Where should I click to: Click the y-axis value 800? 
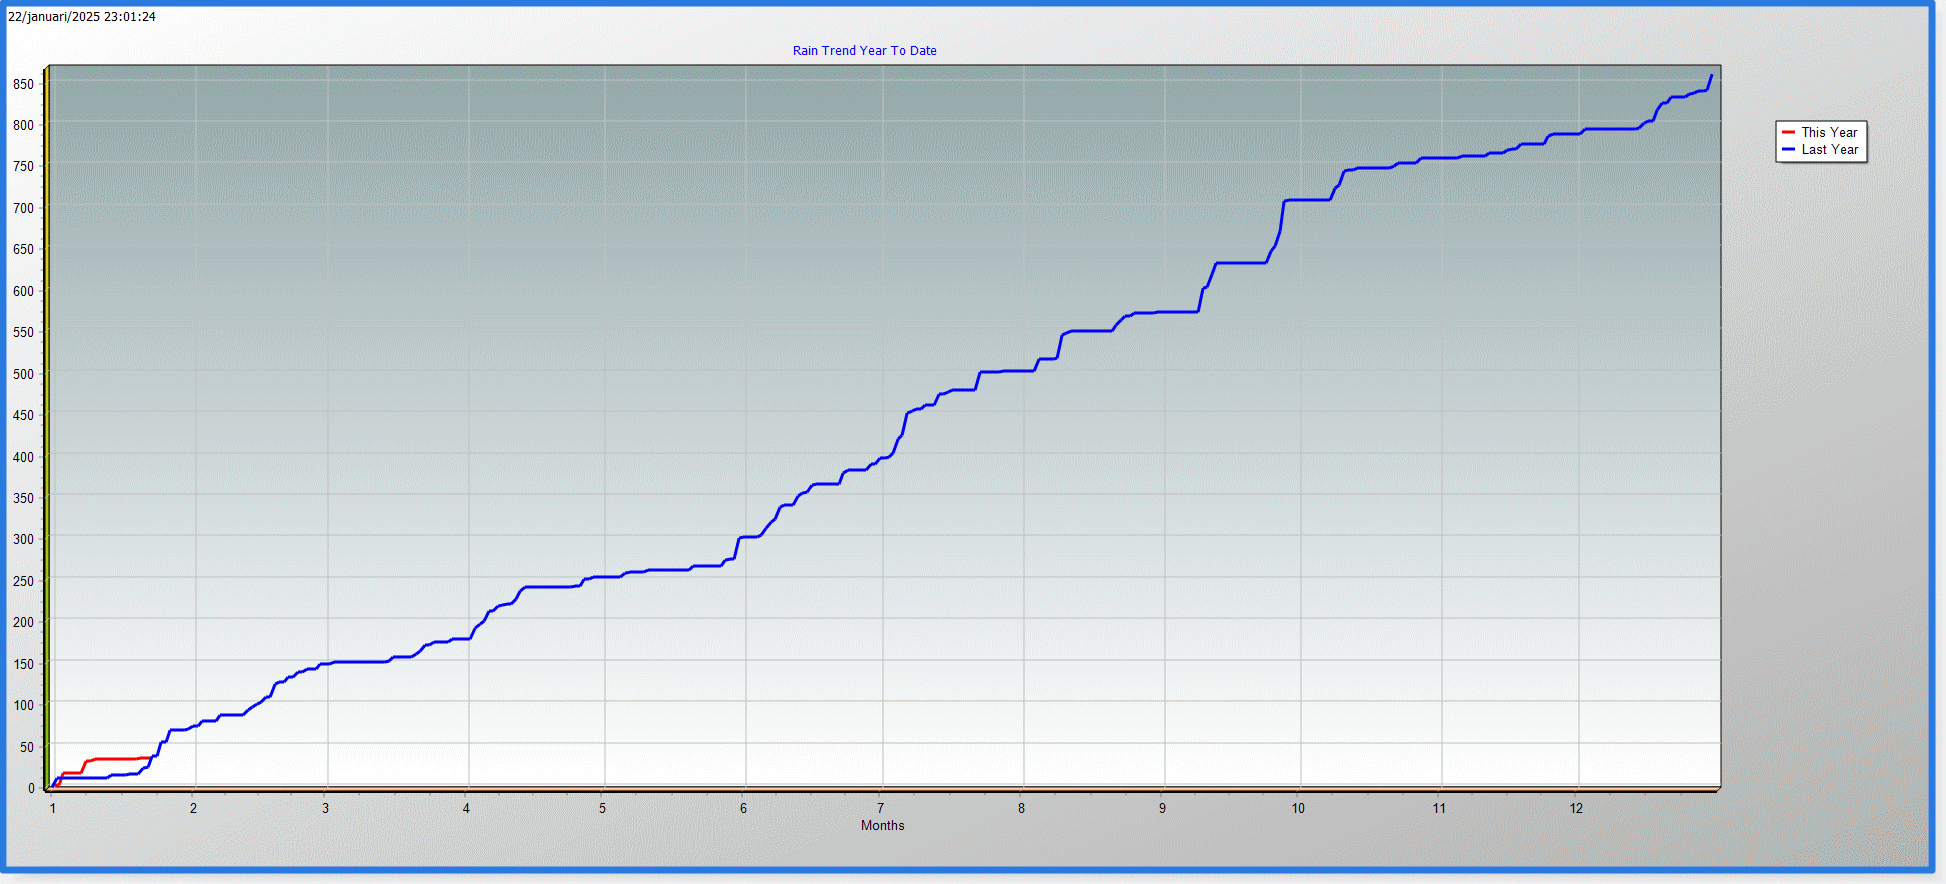click(23, 126)
